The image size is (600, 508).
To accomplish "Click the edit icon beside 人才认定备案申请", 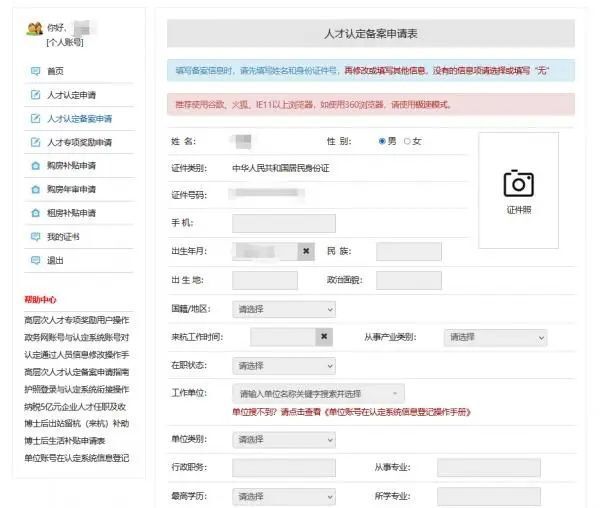I will [x=35, y=118].
